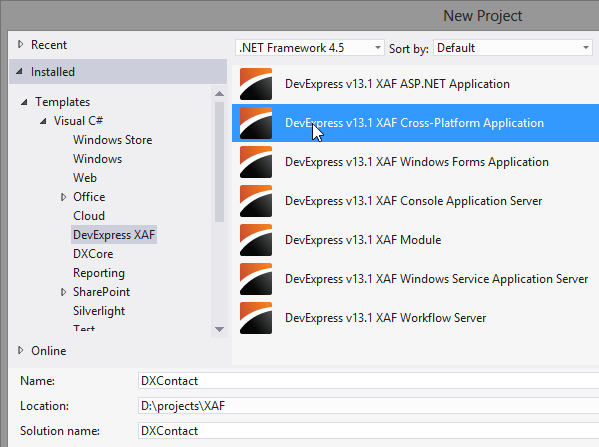Expand the Recent section

[x=21, y=44]
